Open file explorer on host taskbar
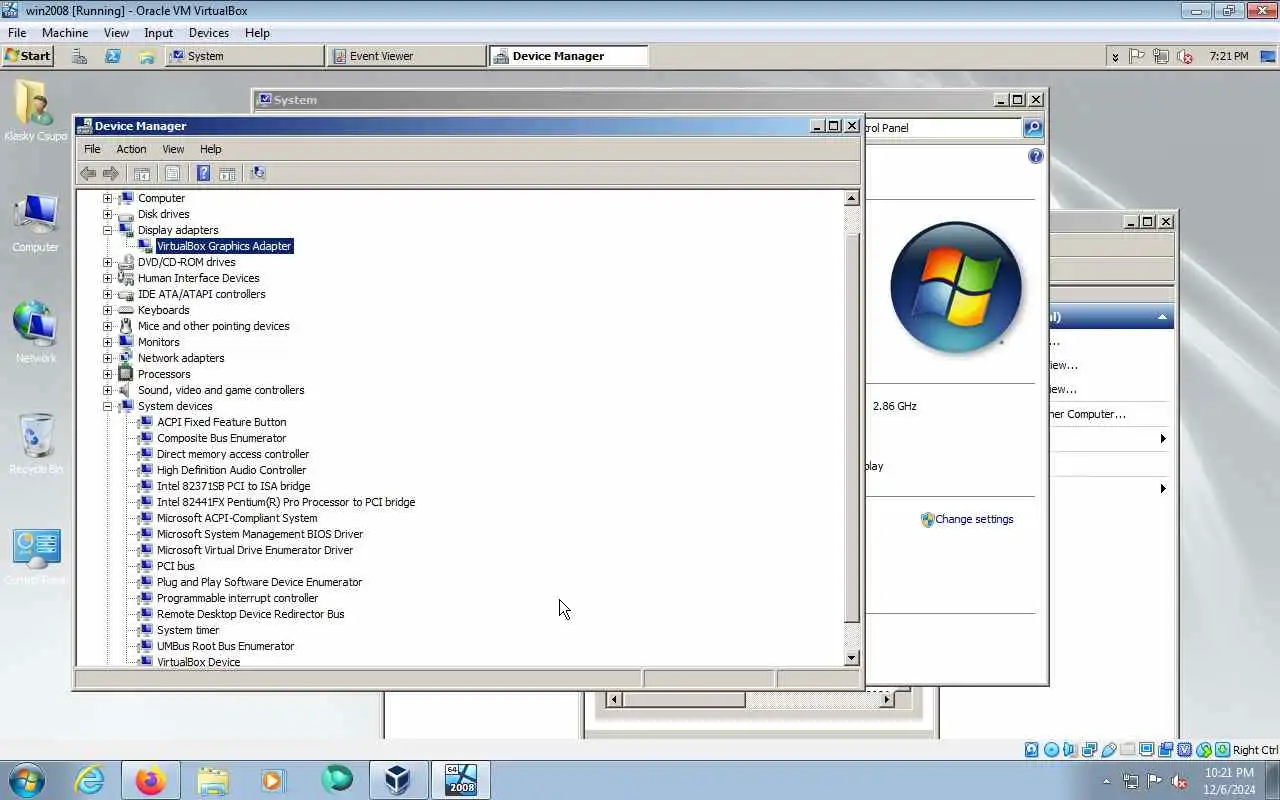This screenshot has width=1280, height=800. [212, 780]
